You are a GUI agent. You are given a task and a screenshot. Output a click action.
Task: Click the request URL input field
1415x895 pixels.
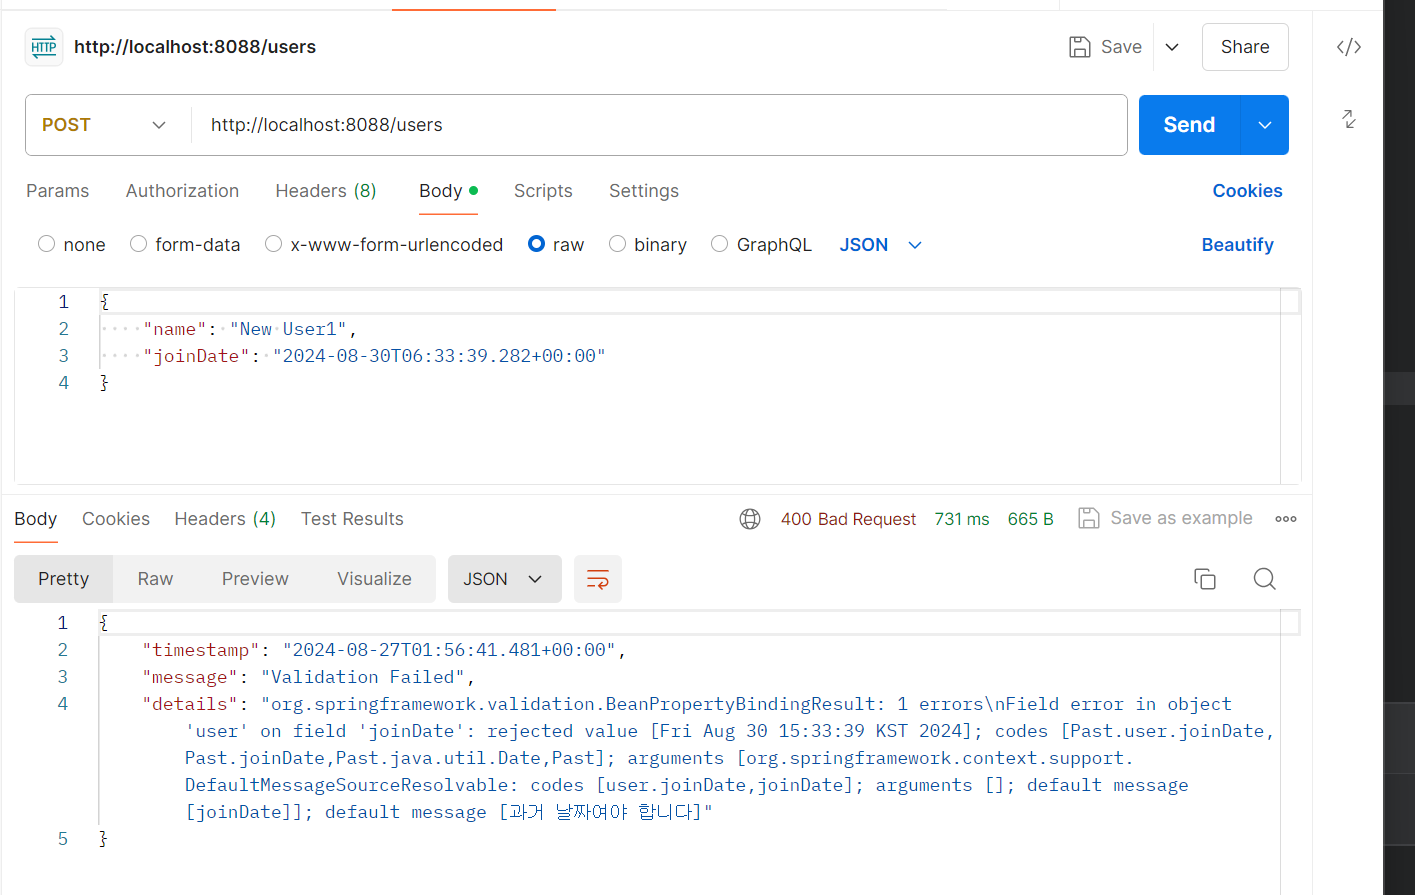click(659, 125)
